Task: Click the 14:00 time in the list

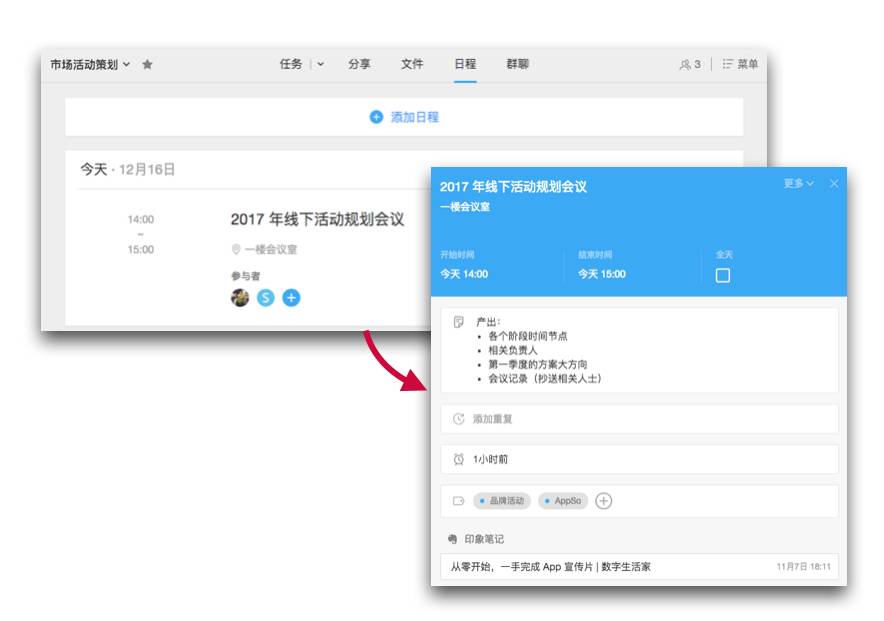Action: coord(140,219)
